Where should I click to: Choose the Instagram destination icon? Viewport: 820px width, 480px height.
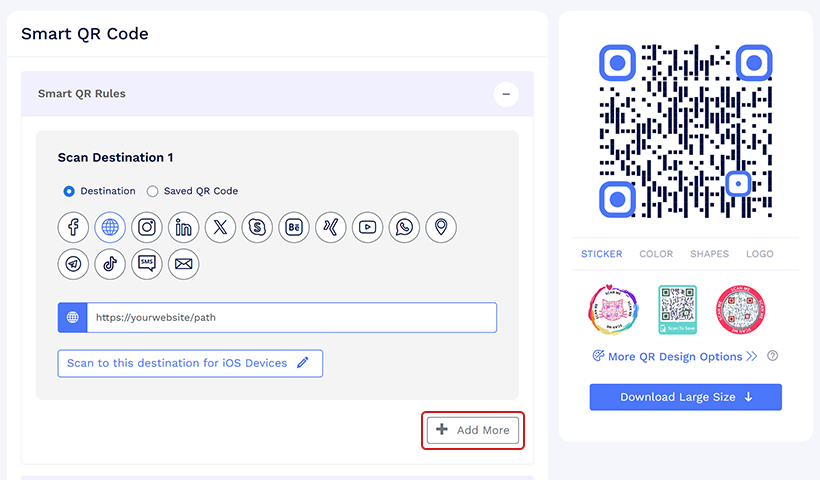pos(147,227)
